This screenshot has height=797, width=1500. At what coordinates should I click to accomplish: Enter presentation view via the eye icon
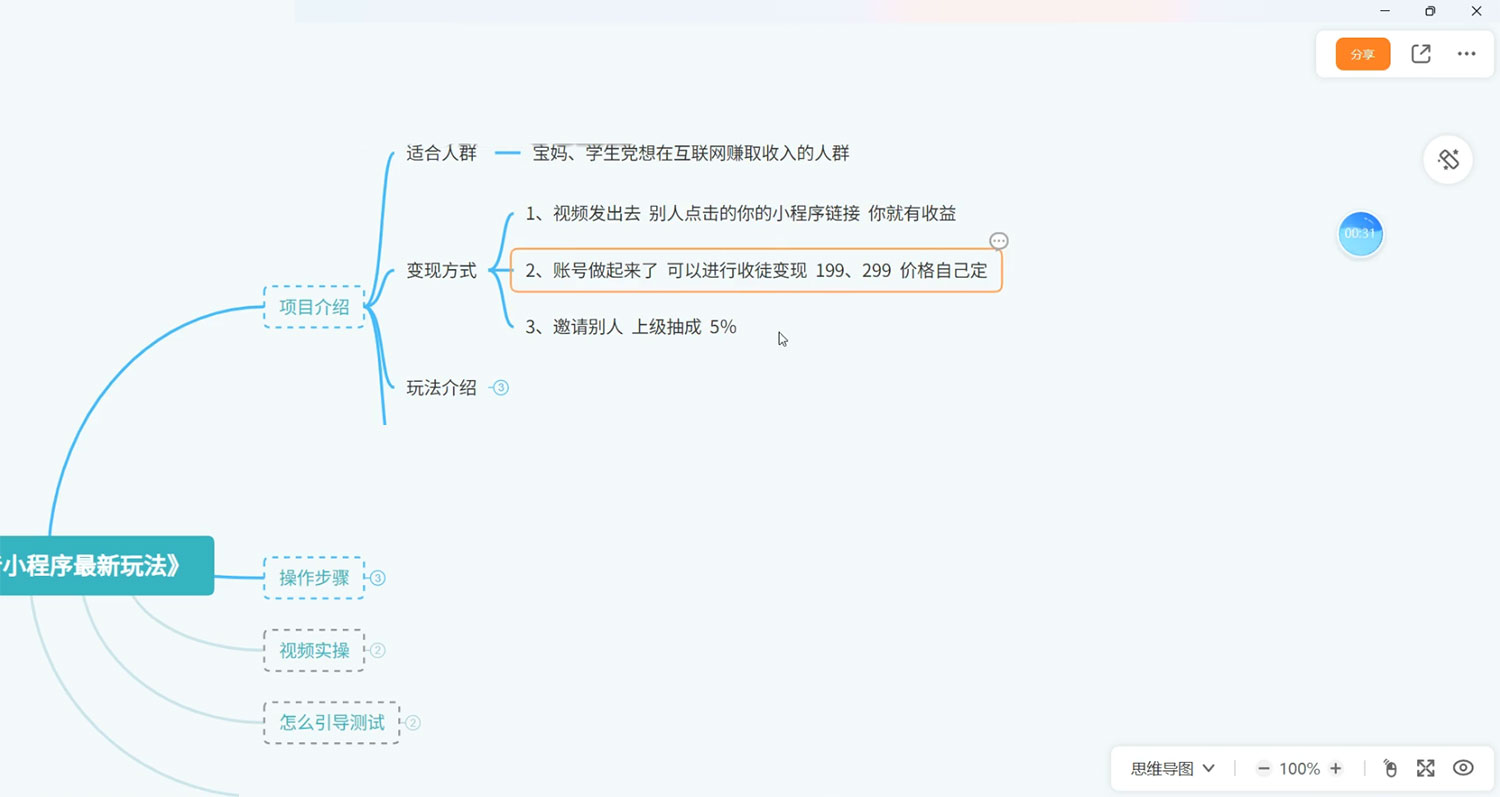click(1461, 768)
